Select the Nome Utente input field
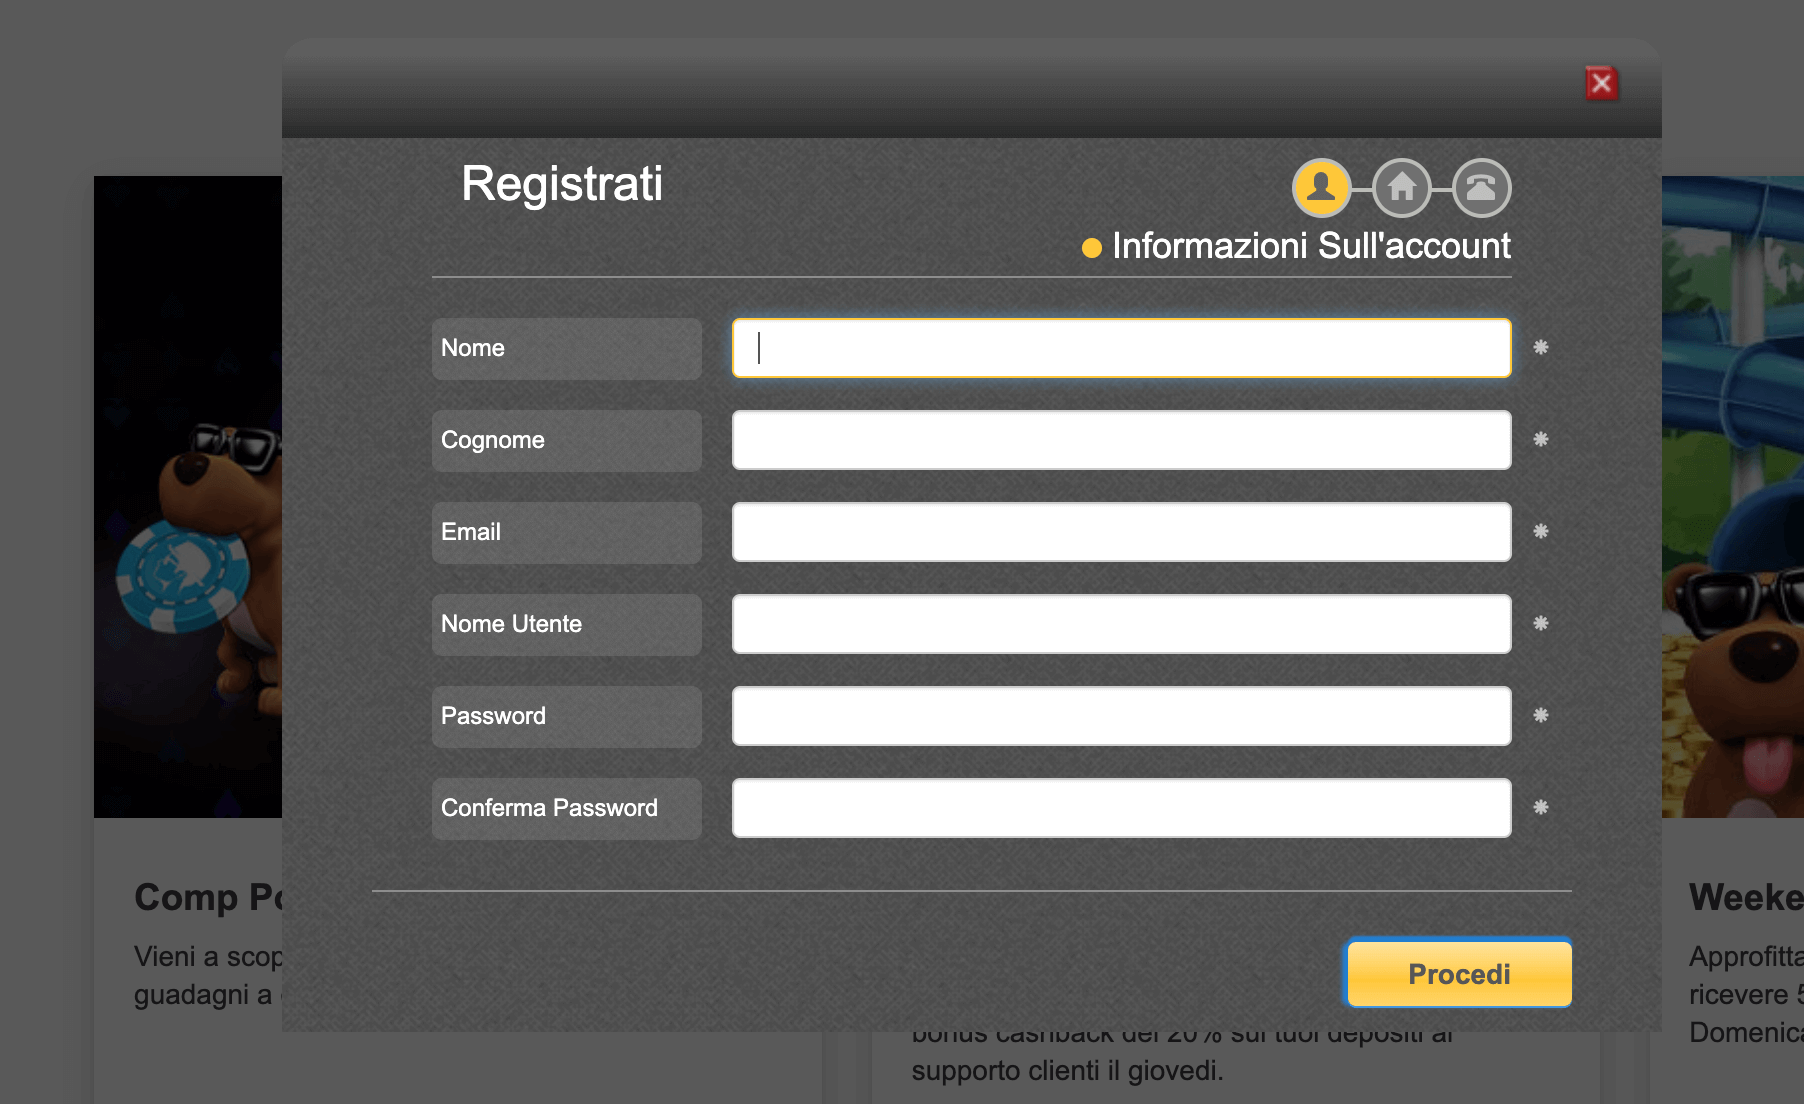The height and width of the screenshot is (1104, 1804). click(x=1120, y=624)
